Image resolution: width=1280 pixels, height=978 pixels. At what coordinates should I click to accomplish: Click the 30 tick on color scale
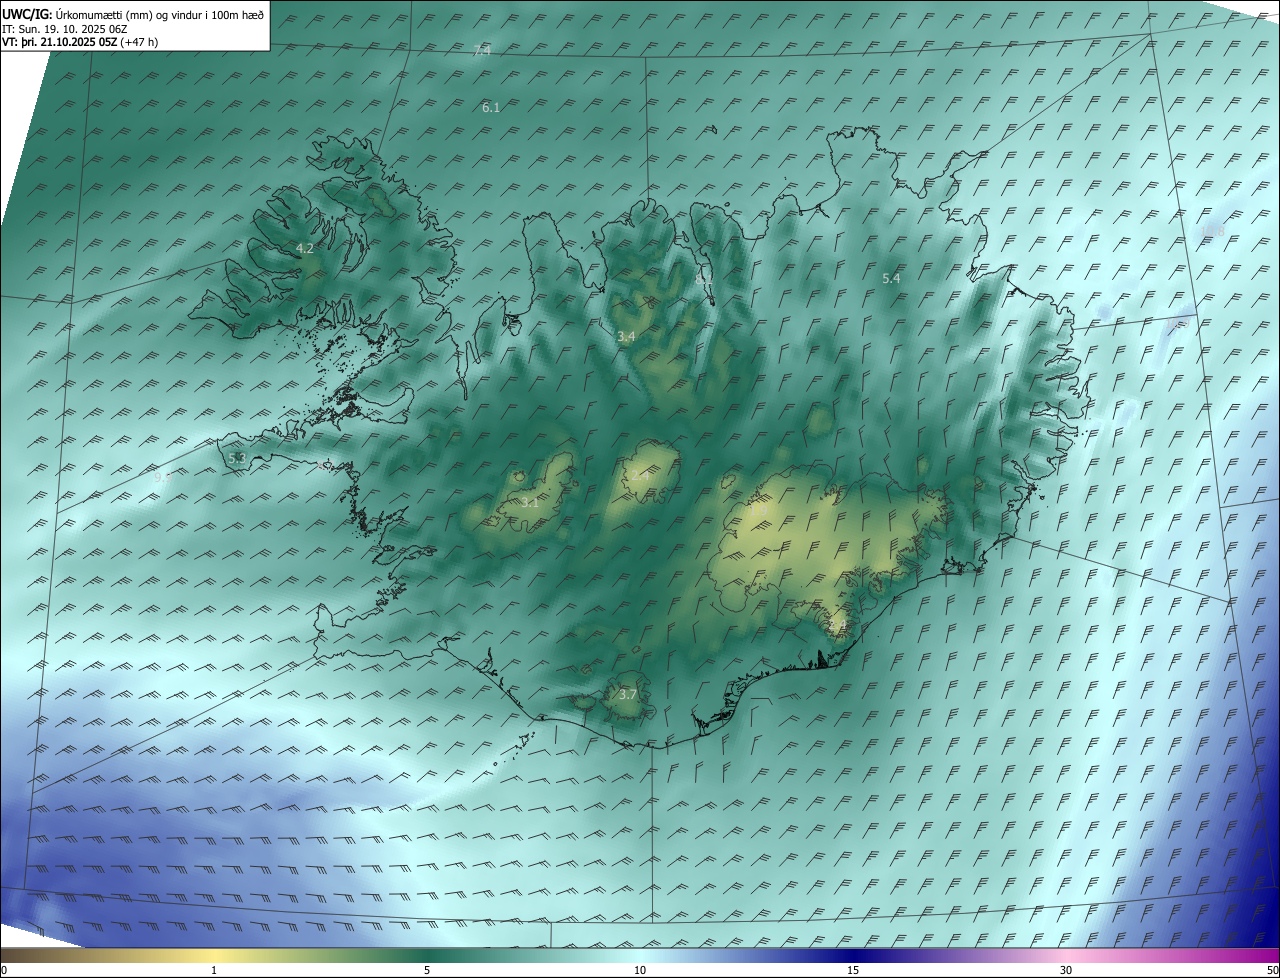click(1066, 970)
